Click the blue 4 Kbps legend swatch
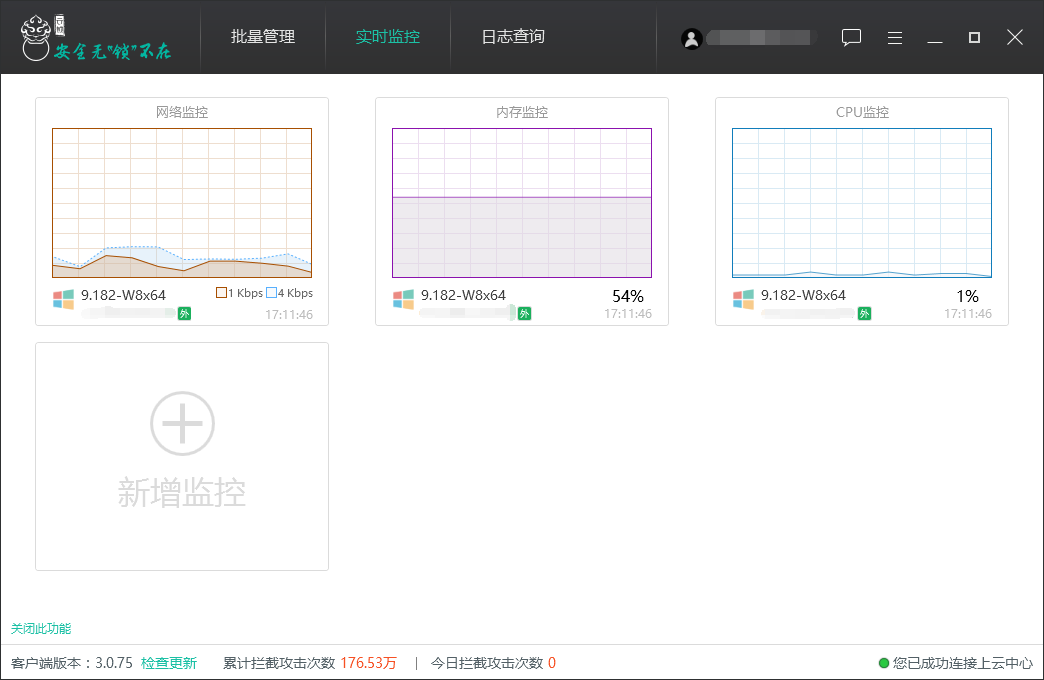 click(x=271, y=293)
